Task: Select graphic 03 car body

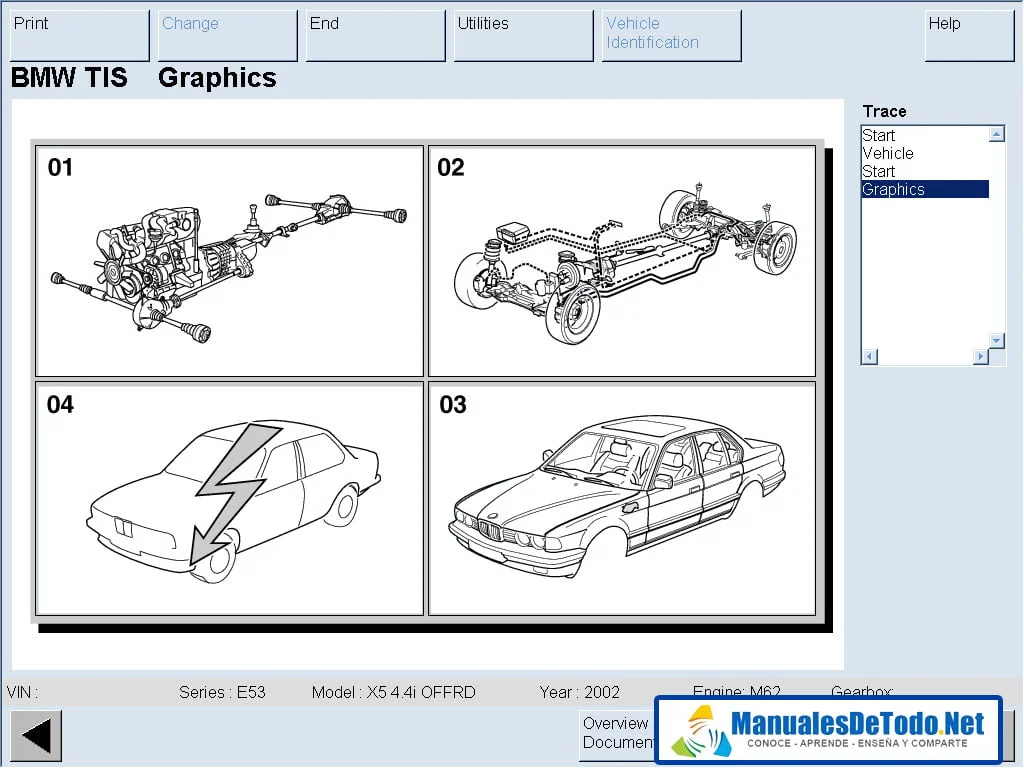Action: tap(622, 499)
